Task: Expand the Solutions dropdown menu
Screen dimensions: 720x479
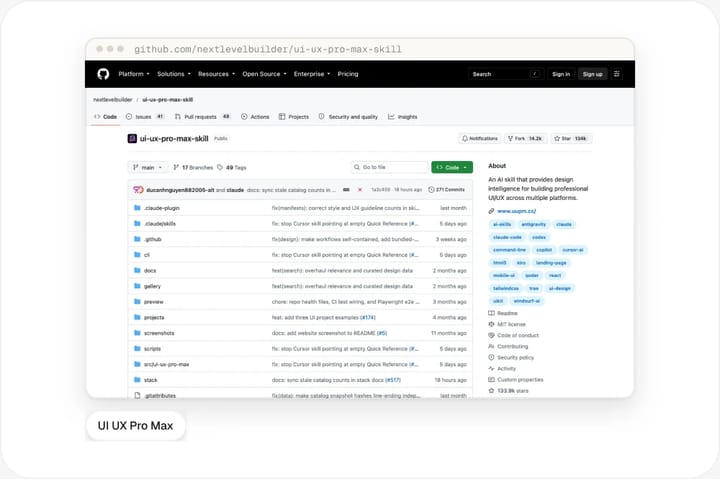Action: [174, 74]
